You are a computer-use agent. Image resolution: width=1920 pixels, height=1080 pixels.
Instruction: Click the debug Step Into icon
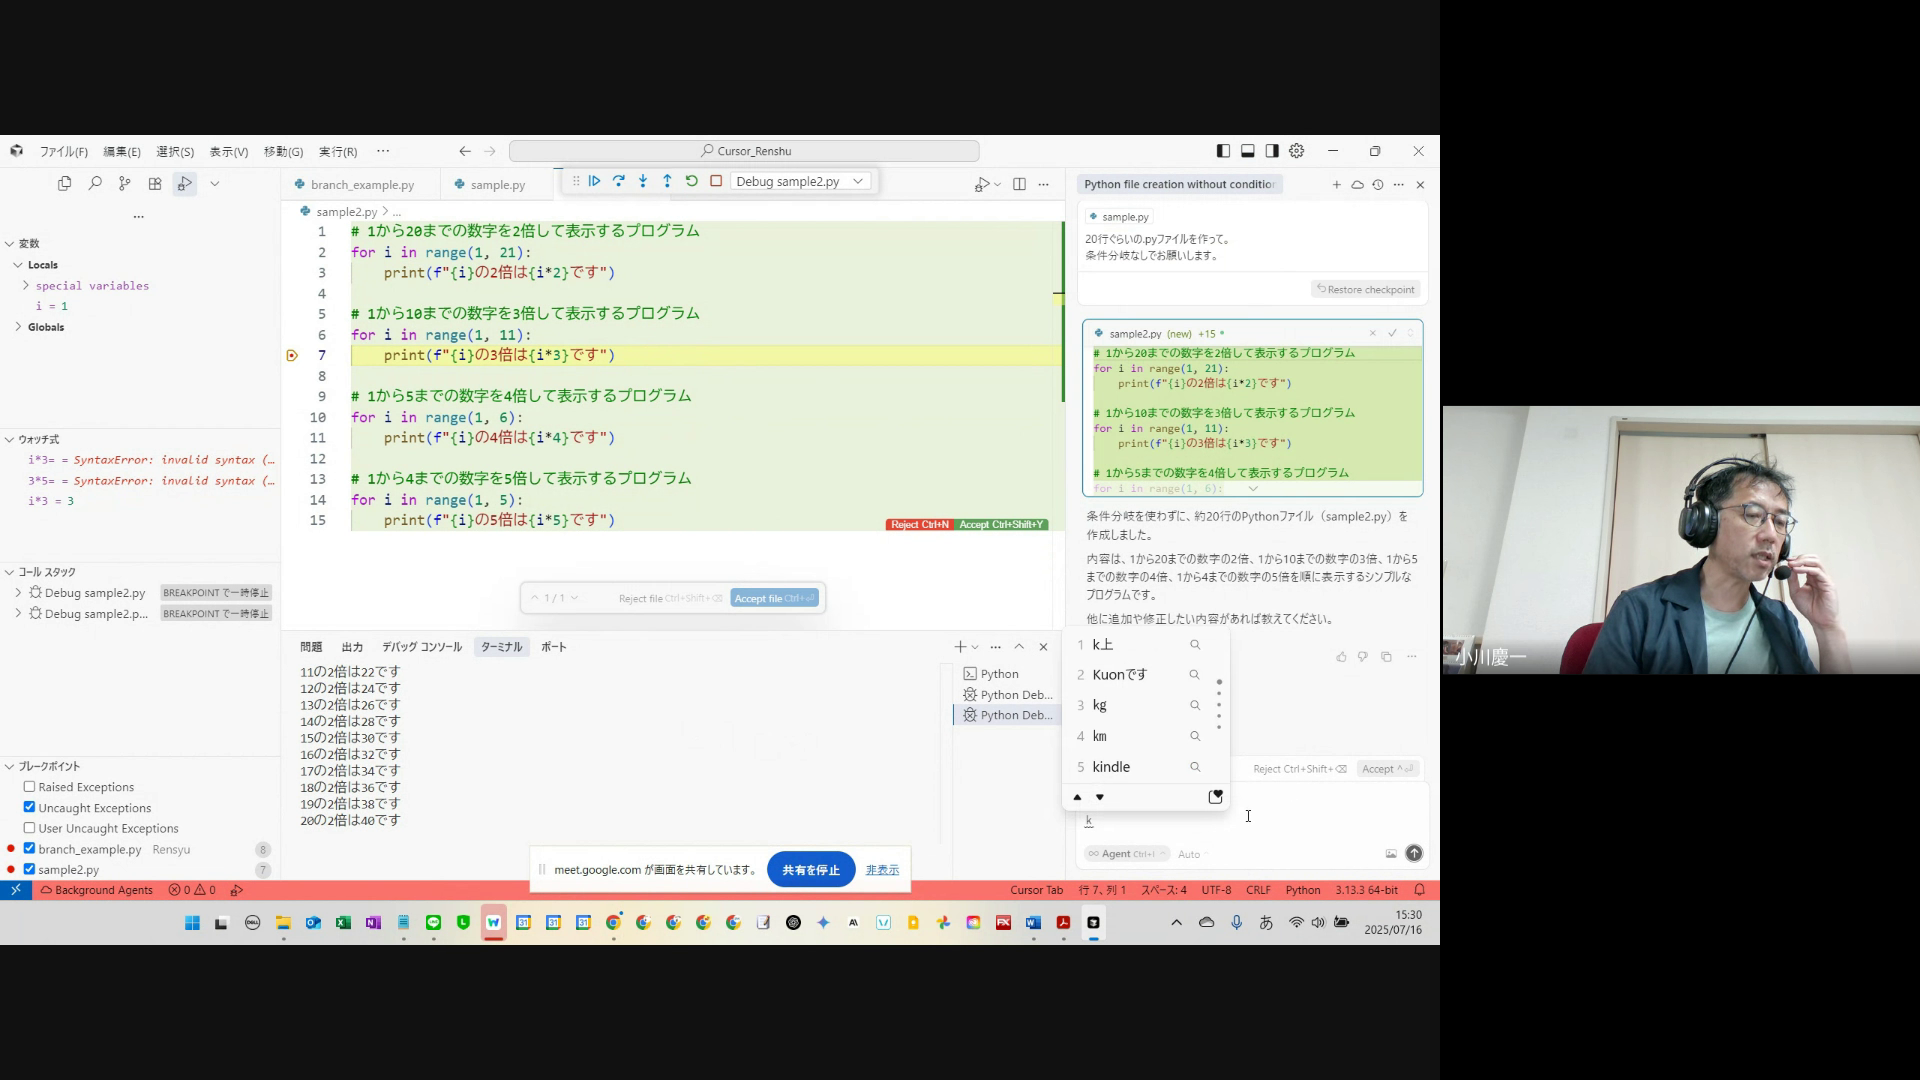[643, 181]
